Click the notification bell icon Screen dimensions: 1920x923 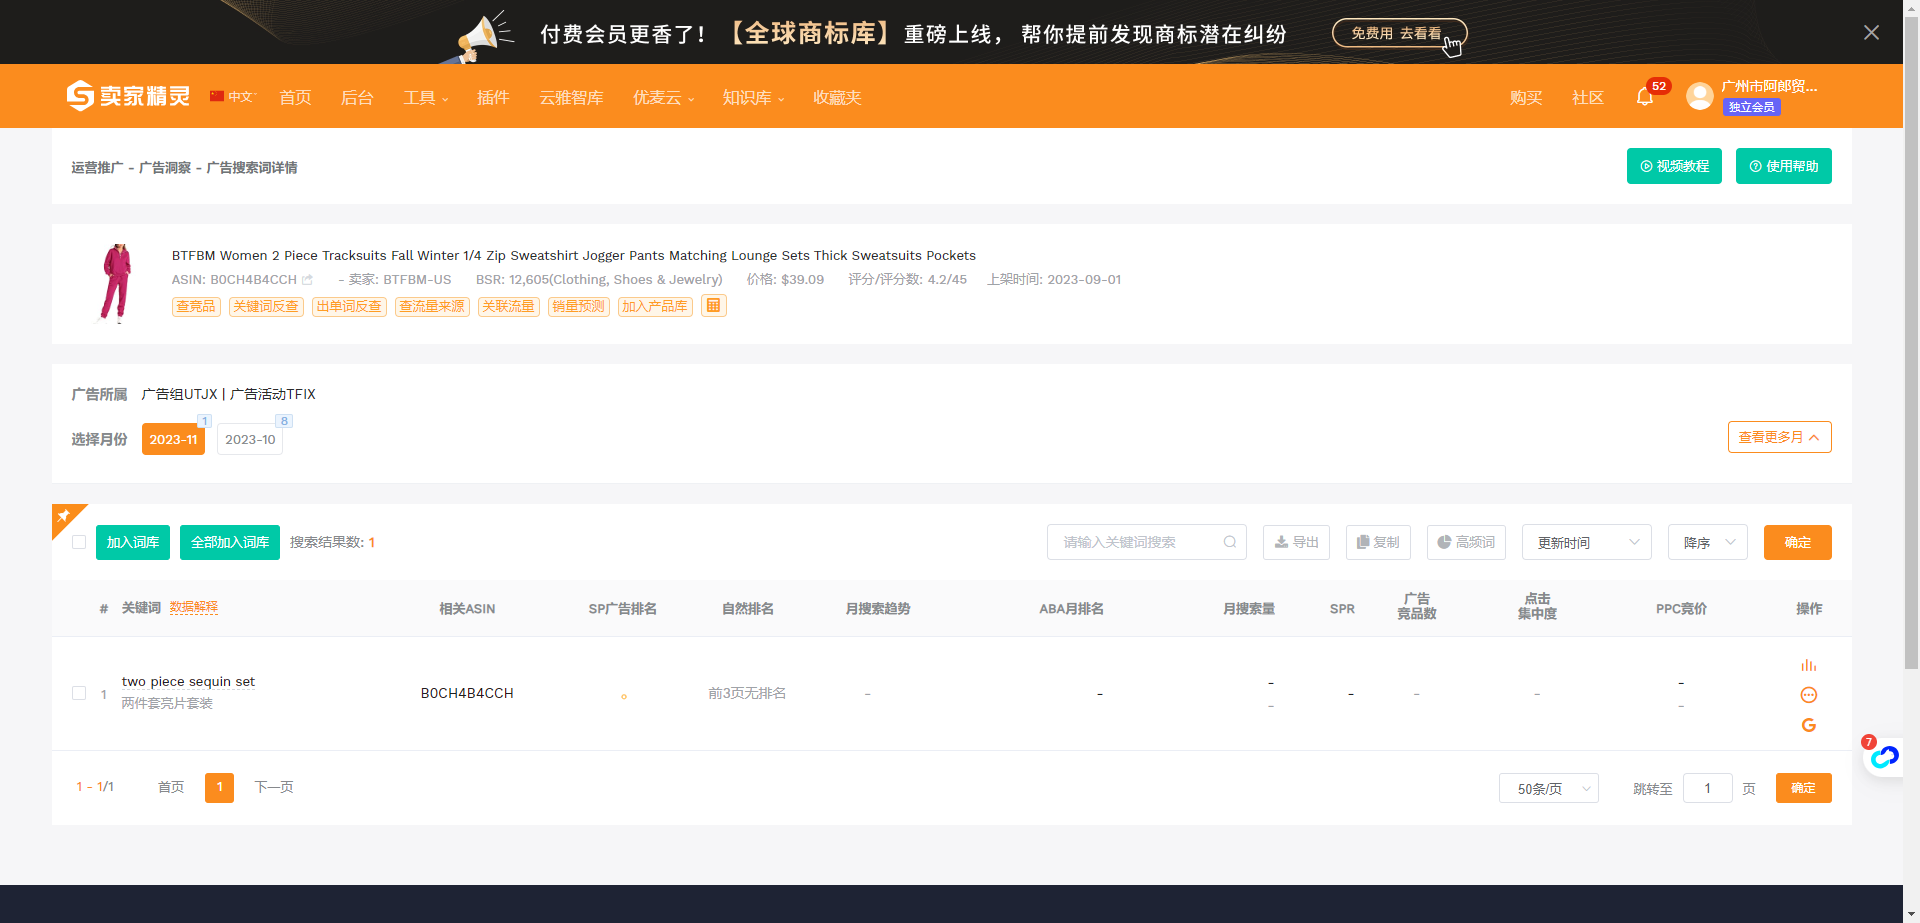(1644, 97)
